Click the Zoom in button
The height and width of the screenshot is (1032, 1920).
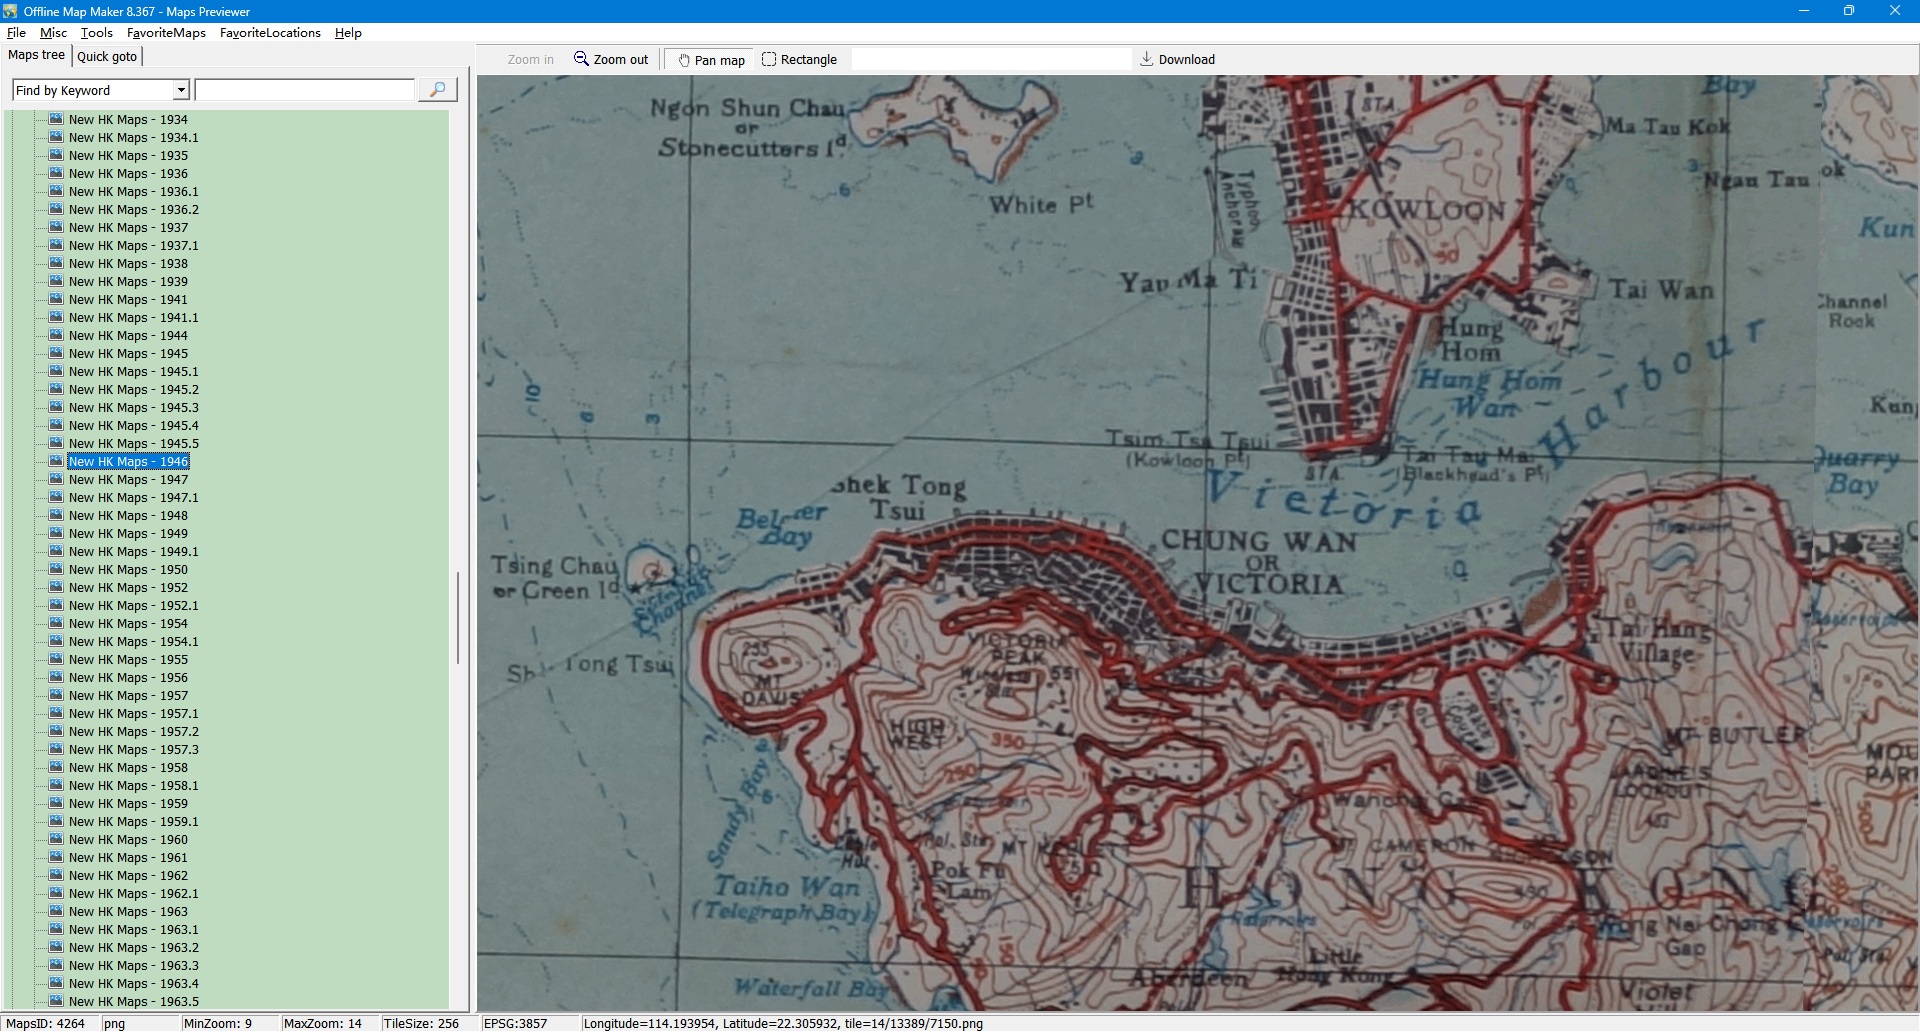tap(530, 60)
